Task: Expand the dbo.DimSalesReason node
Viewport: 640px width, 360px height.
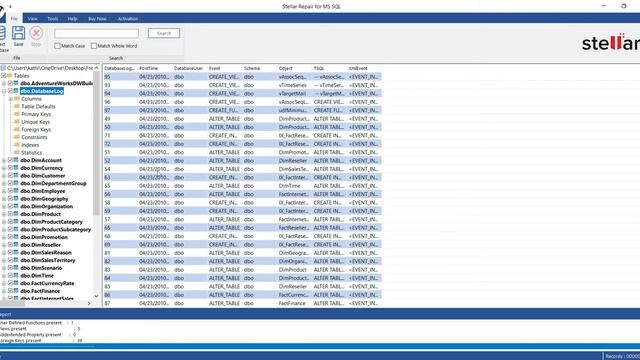Action: click(x=4, y=253)
